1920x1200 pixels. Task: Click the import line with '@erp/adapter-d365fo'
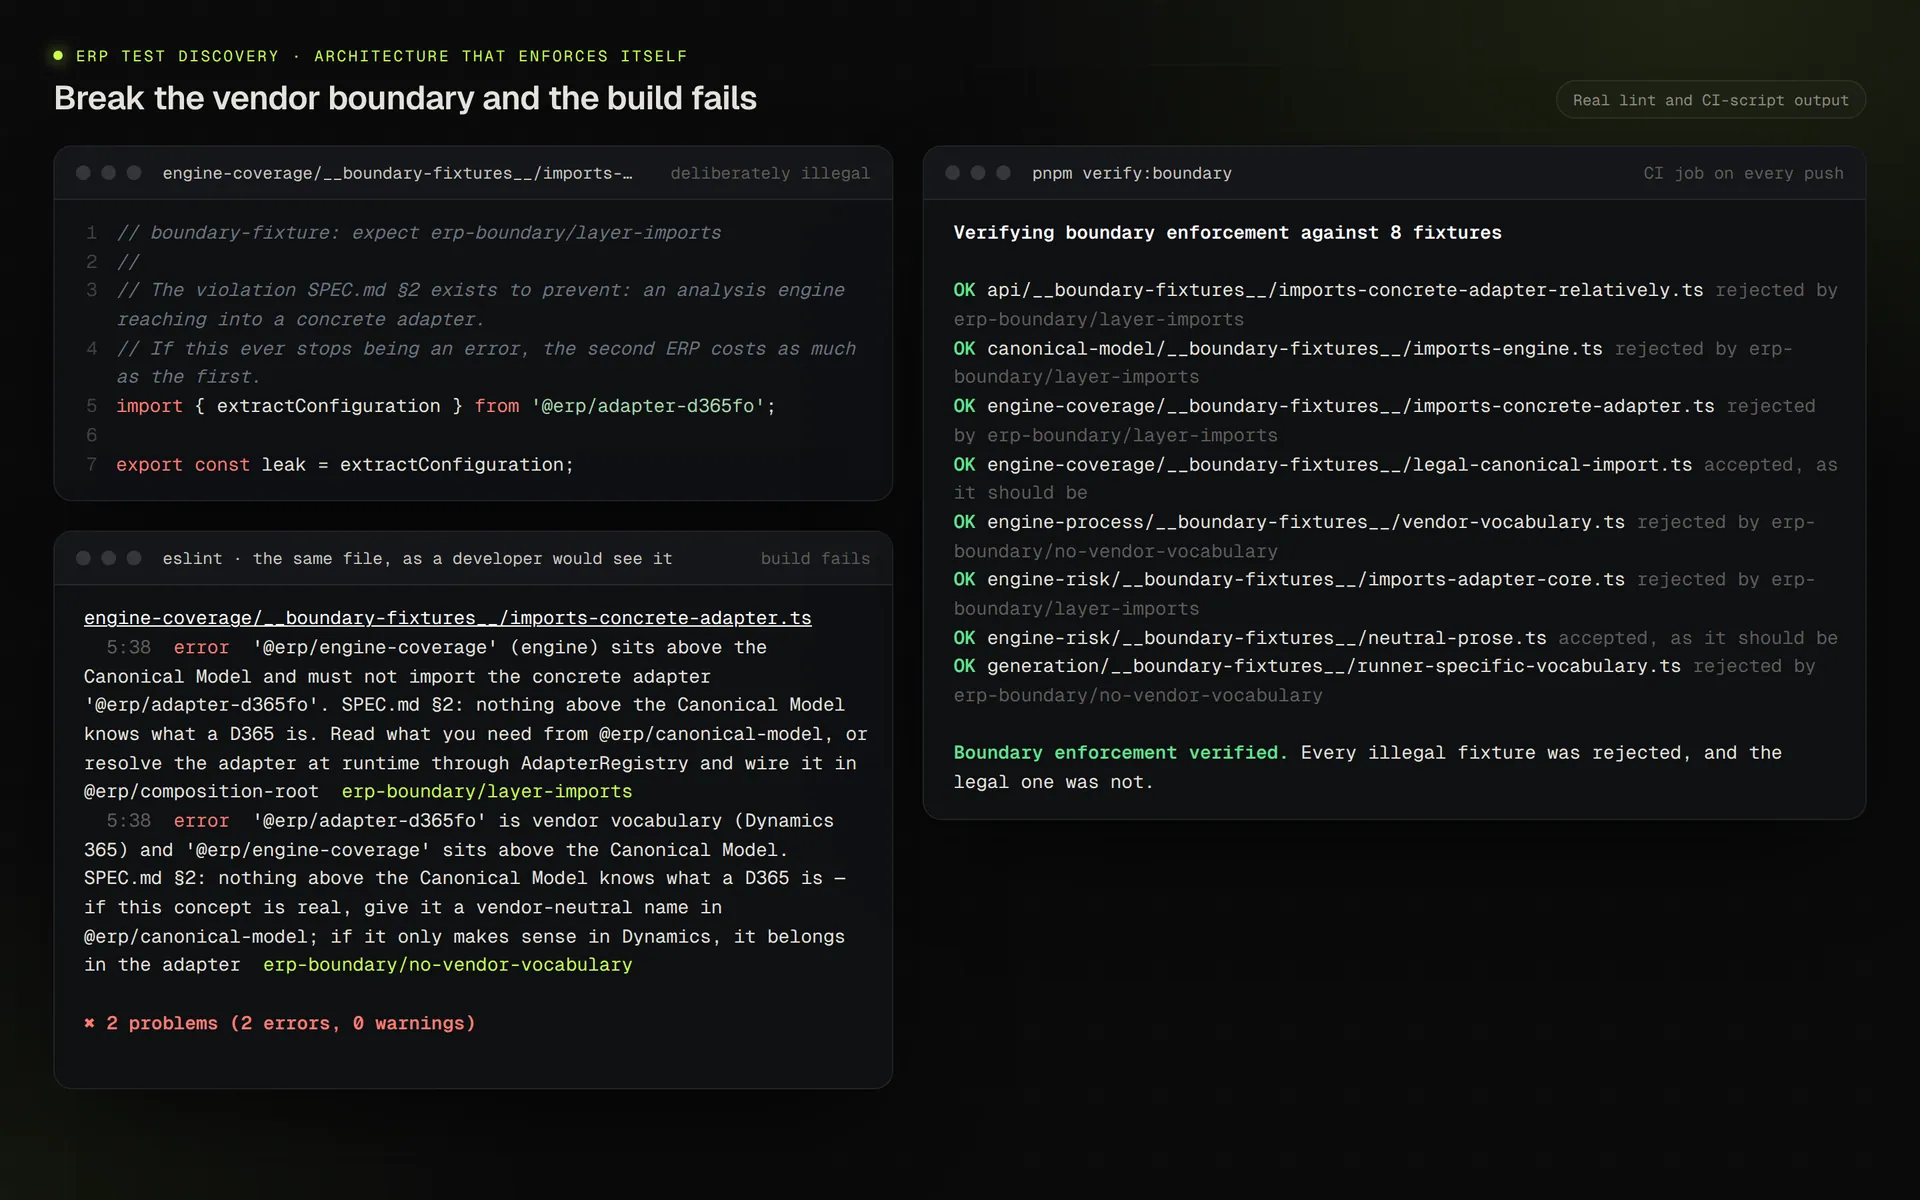click(x=446, y=406)
